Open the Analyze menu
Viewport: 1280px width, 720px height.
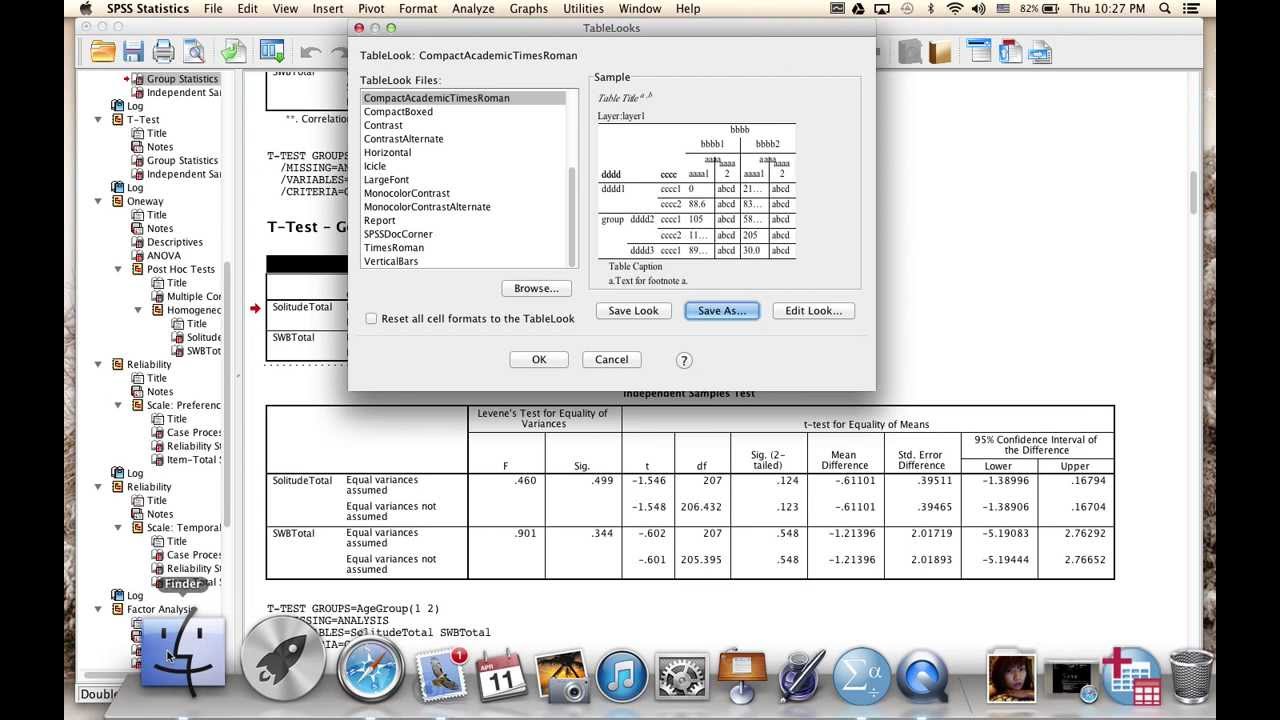(473, 9)
